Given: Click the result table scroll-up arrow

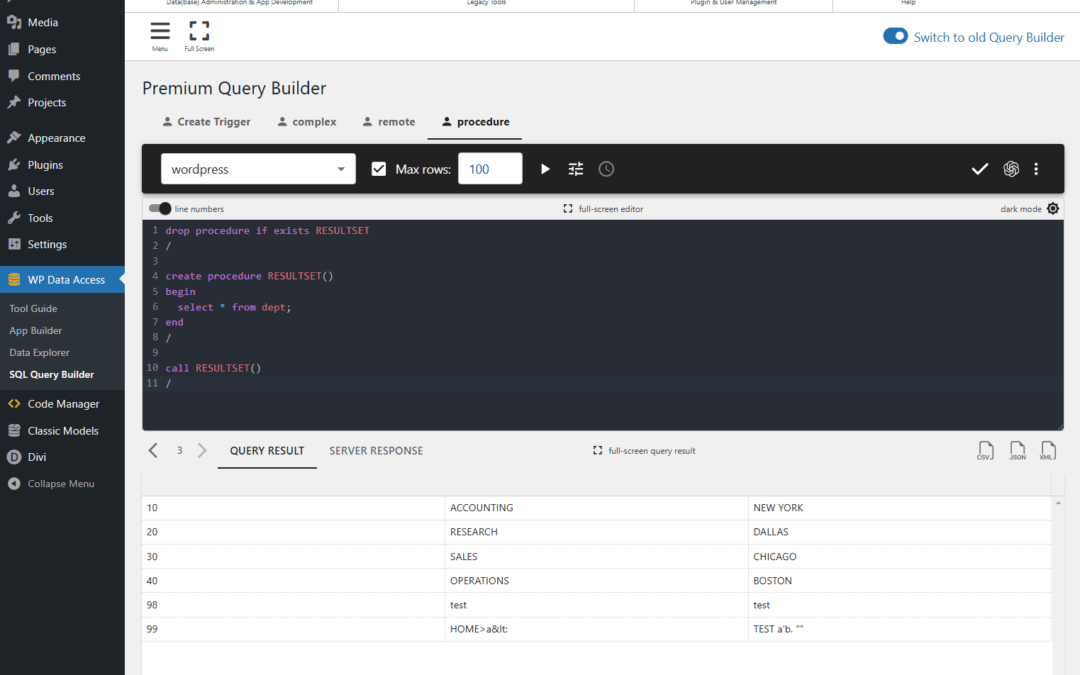Looking at the screenshot, I should tap(1058, 503).
